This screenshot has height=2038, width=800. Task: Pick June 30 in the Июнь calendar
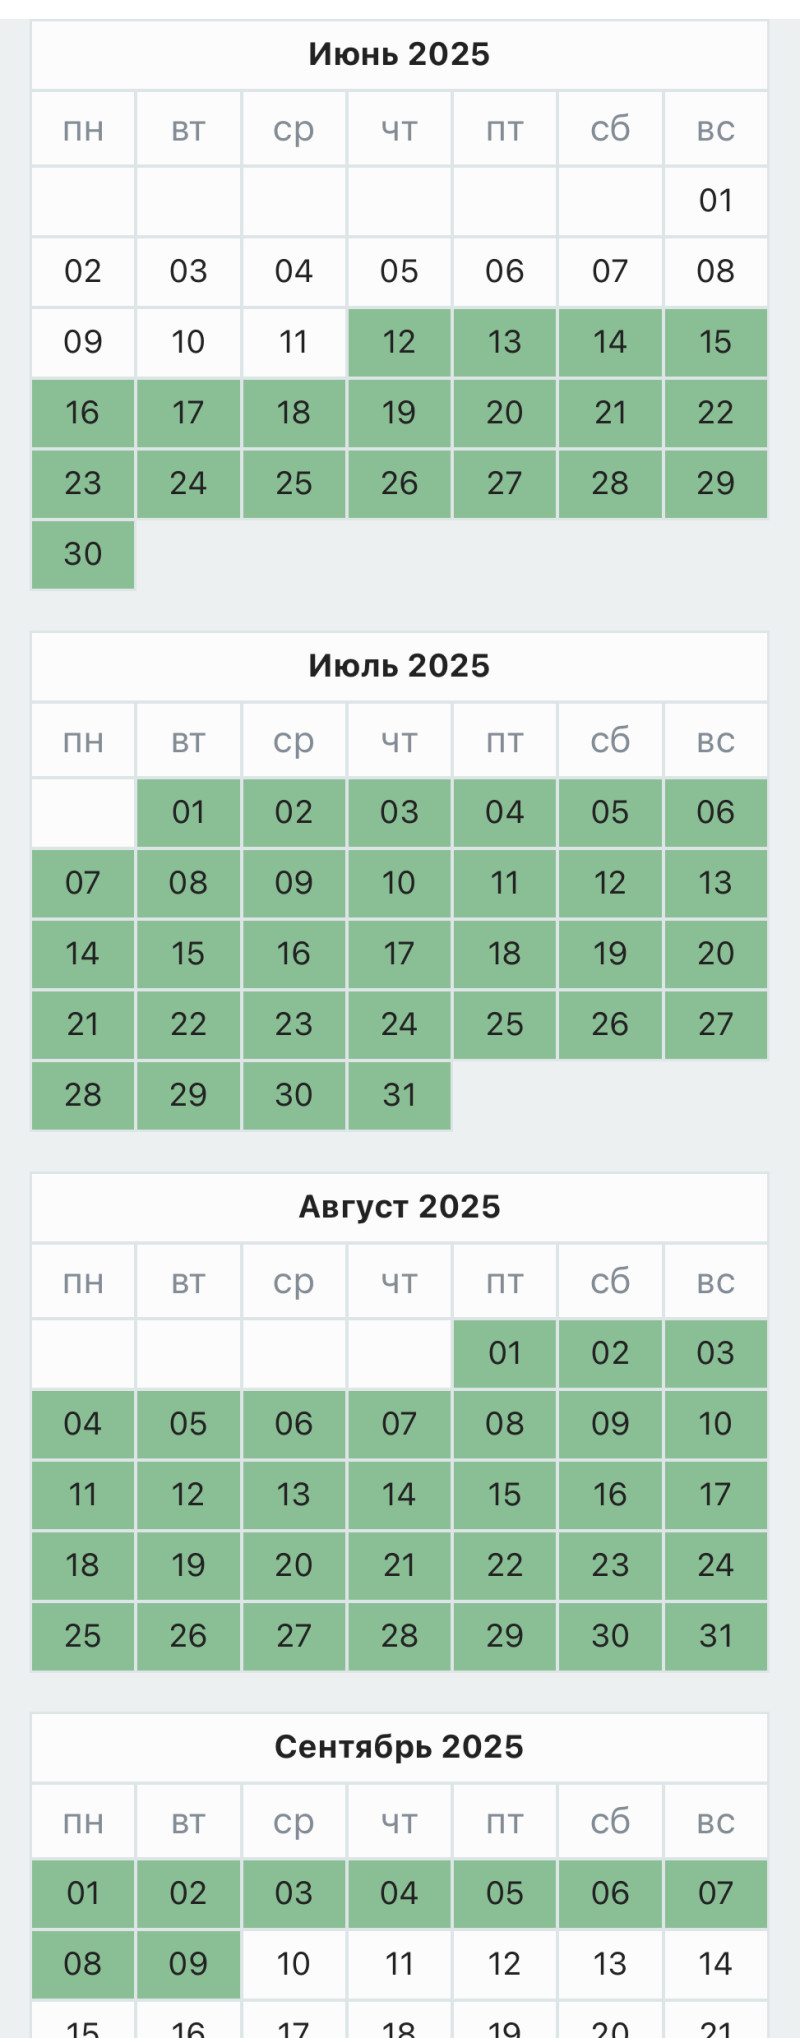pyautogui.click(x=83, y=554)
